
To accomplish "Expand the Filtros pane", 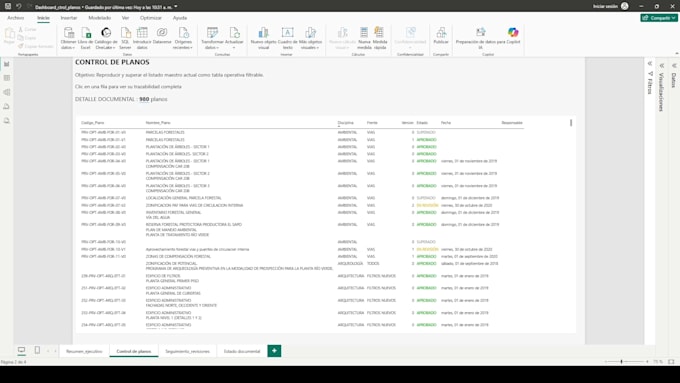I will (x=650, y=64).
